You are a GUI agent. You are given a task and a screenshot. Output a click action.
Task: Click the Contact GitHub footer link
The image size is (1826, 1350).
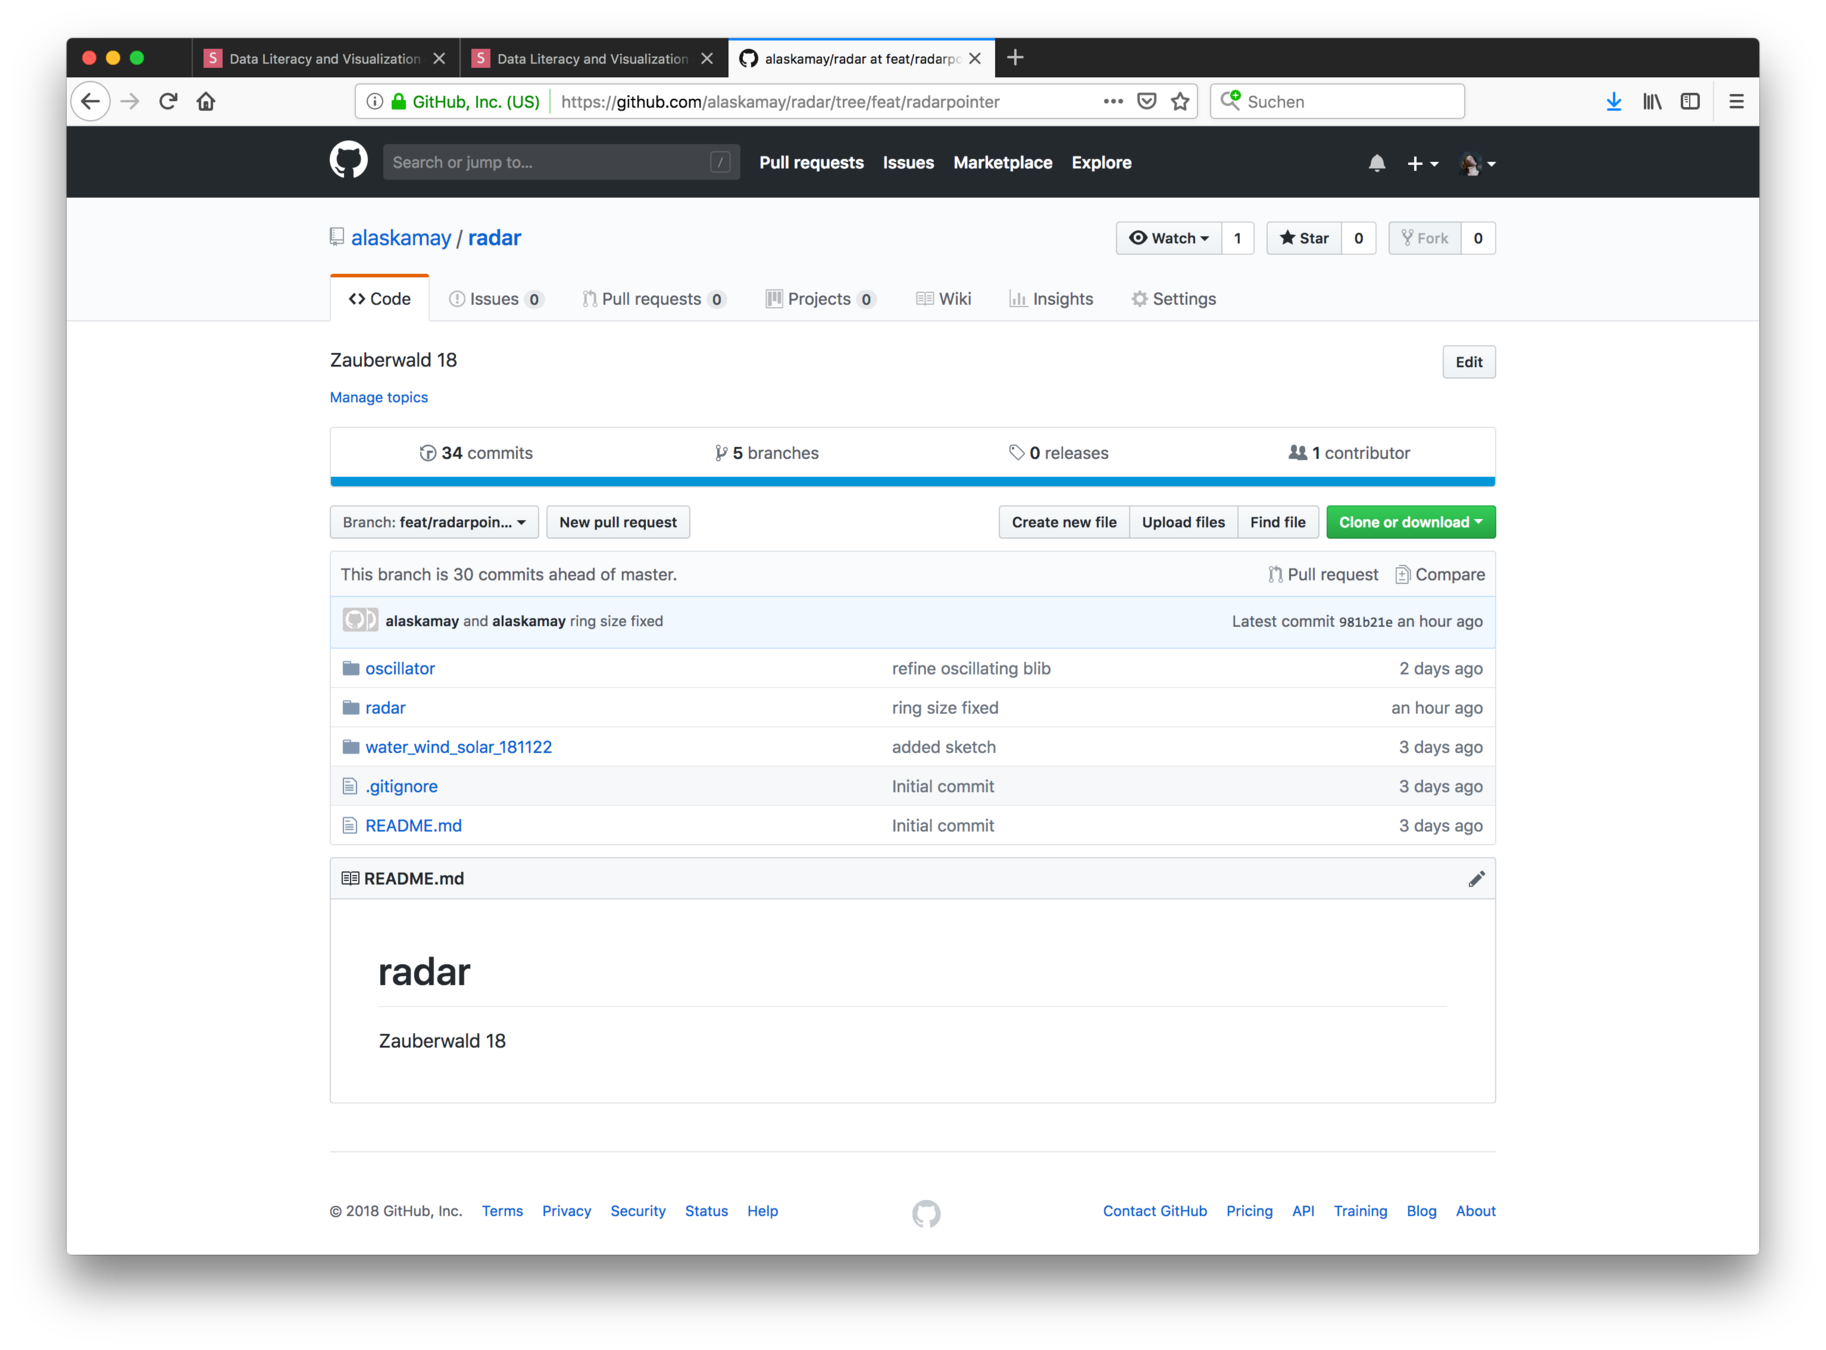(1155, 1211)
